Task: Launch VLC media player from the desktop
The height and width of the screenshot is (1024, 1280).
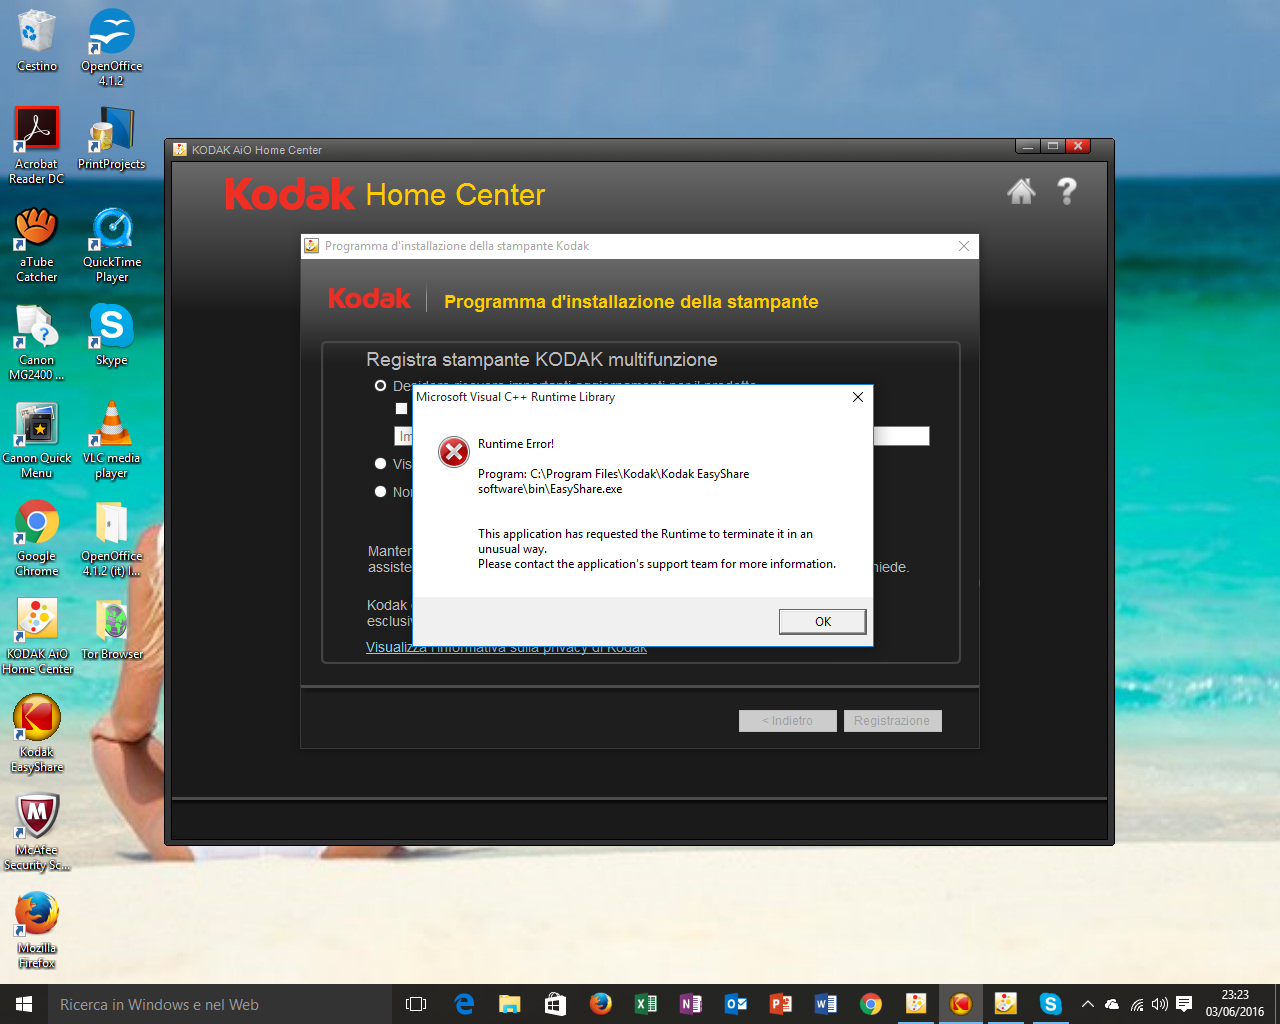Action: pos(112,440)
